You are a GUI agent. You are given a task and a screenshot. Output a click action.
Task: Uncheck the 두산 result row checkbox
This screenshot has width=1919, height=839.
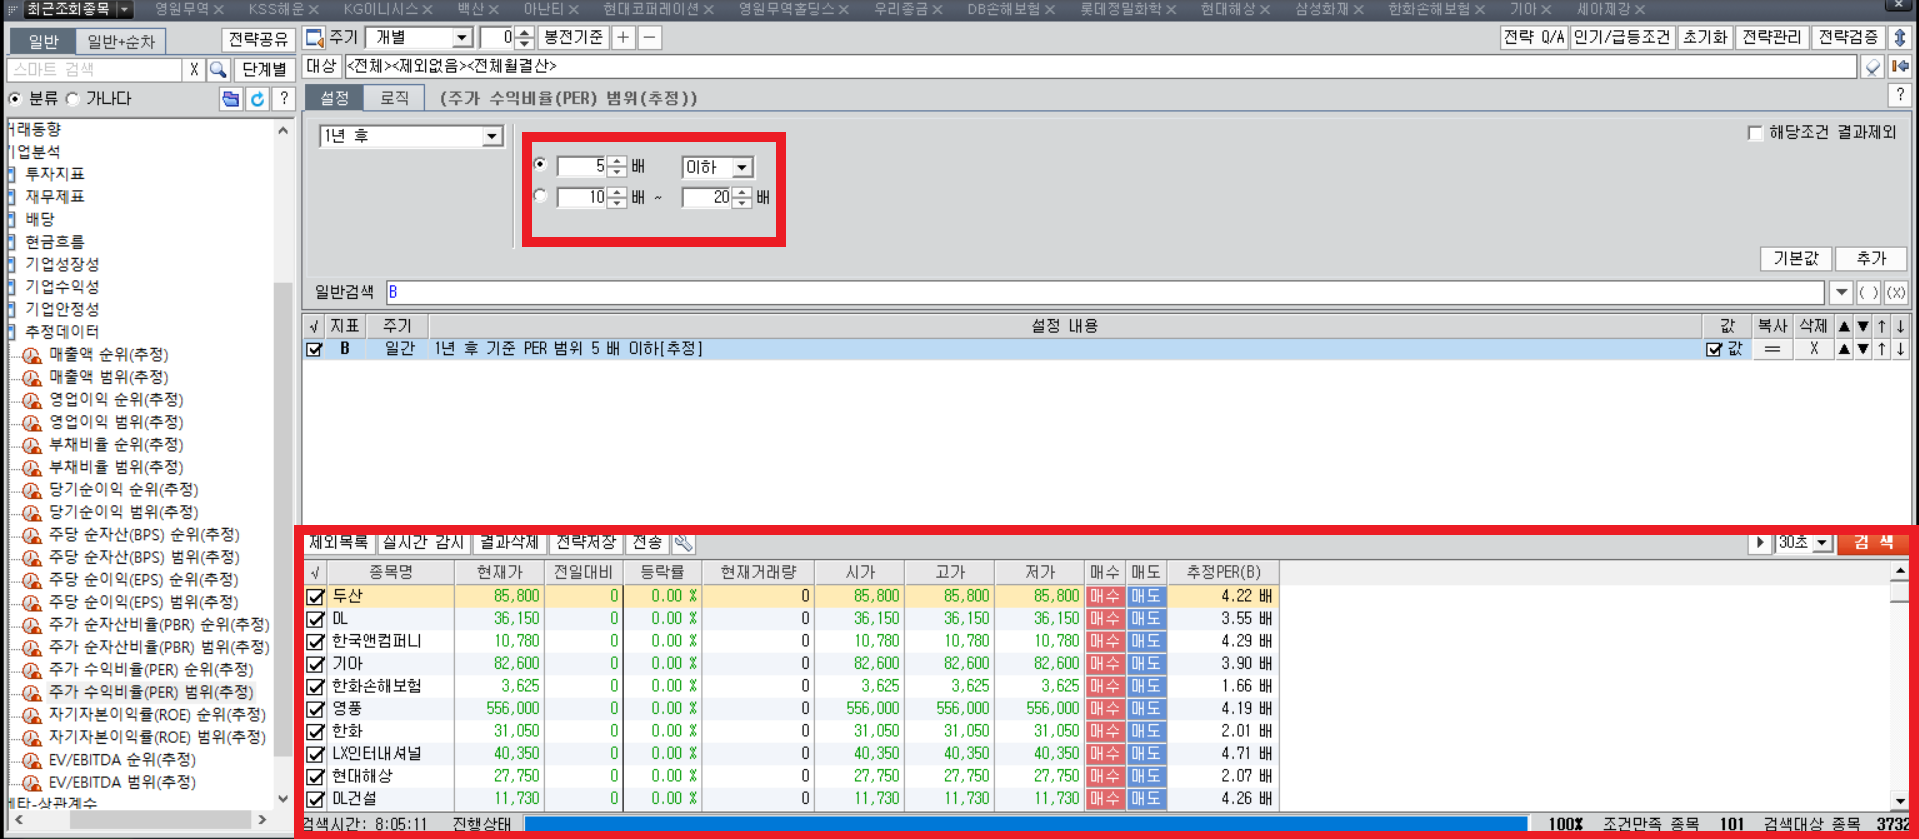click(x=316, y=596)
